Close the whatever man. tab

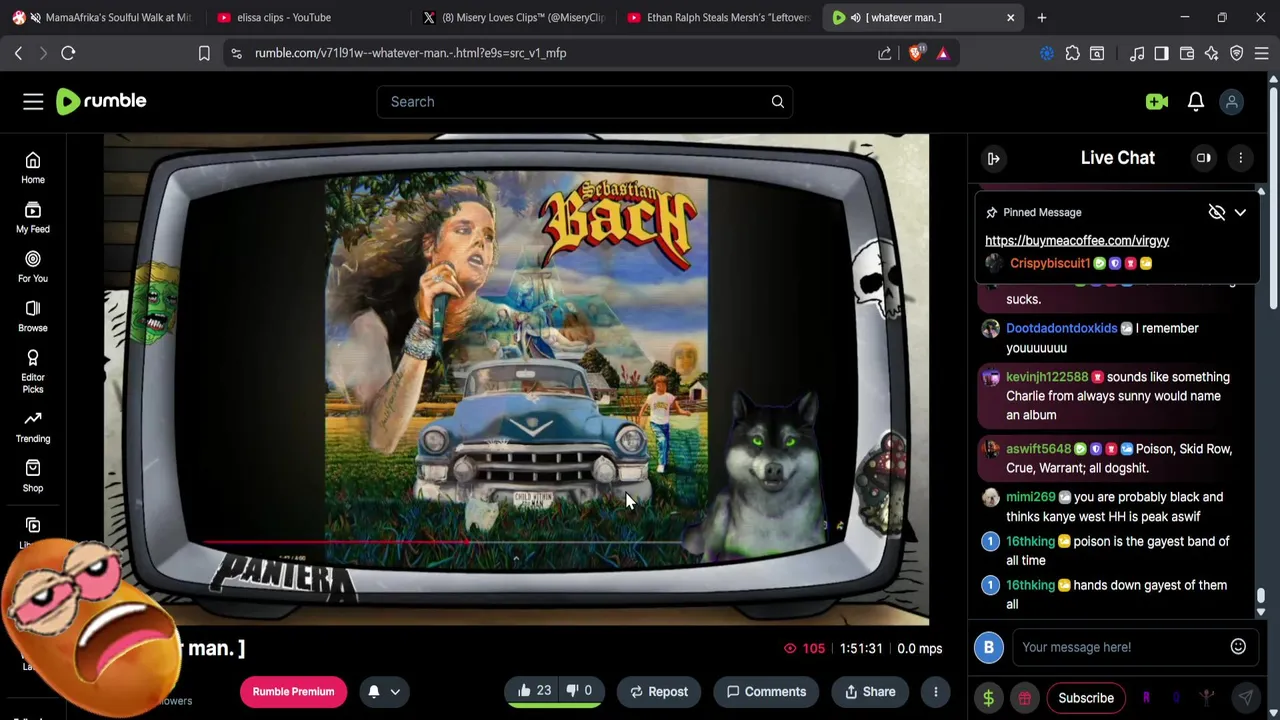[1010, 17]
